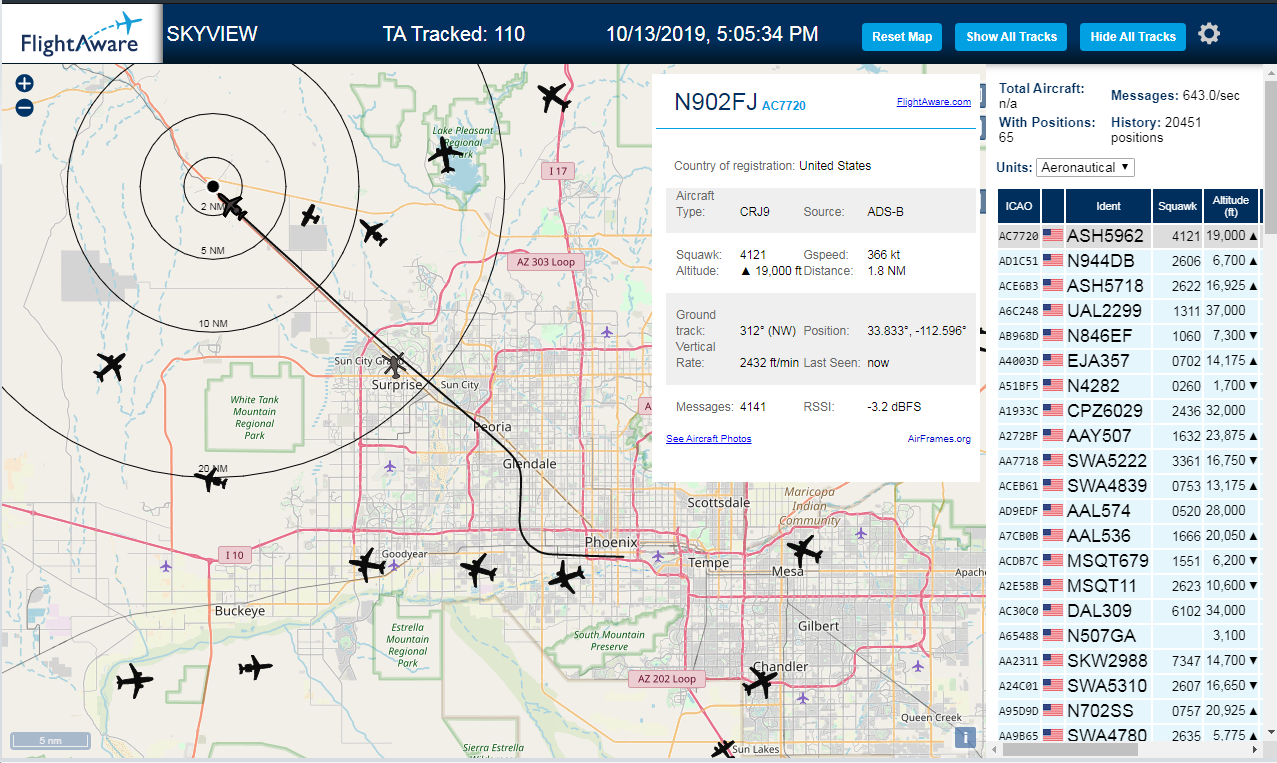
Task: Select the tracked aircraft near 2 NM ring
Action: [232, 207]
